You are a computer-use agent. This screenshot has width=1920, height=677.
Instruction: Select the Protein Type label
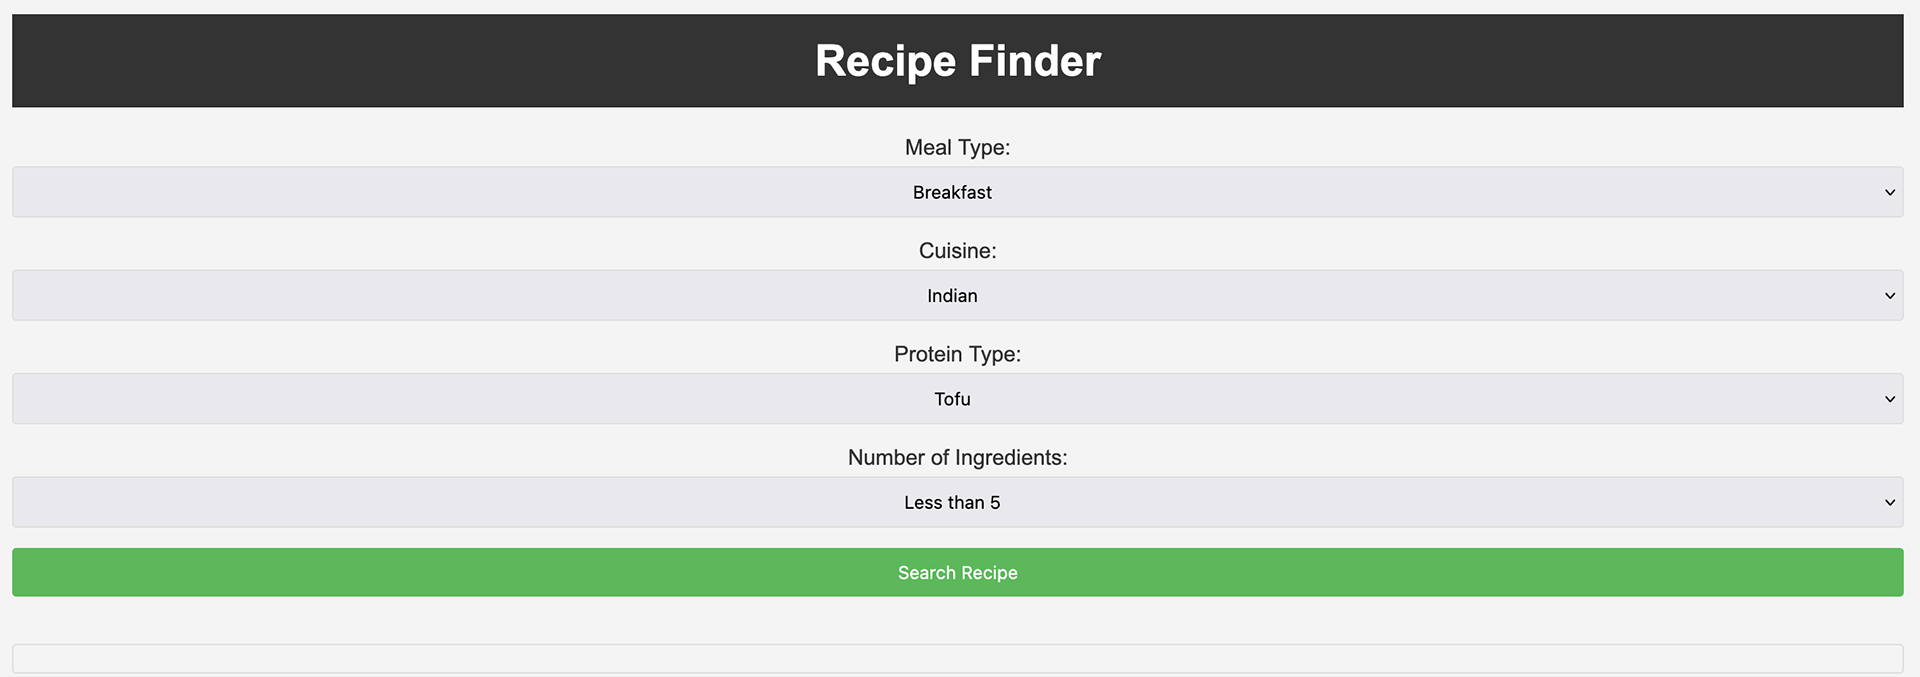coord(957,354)
